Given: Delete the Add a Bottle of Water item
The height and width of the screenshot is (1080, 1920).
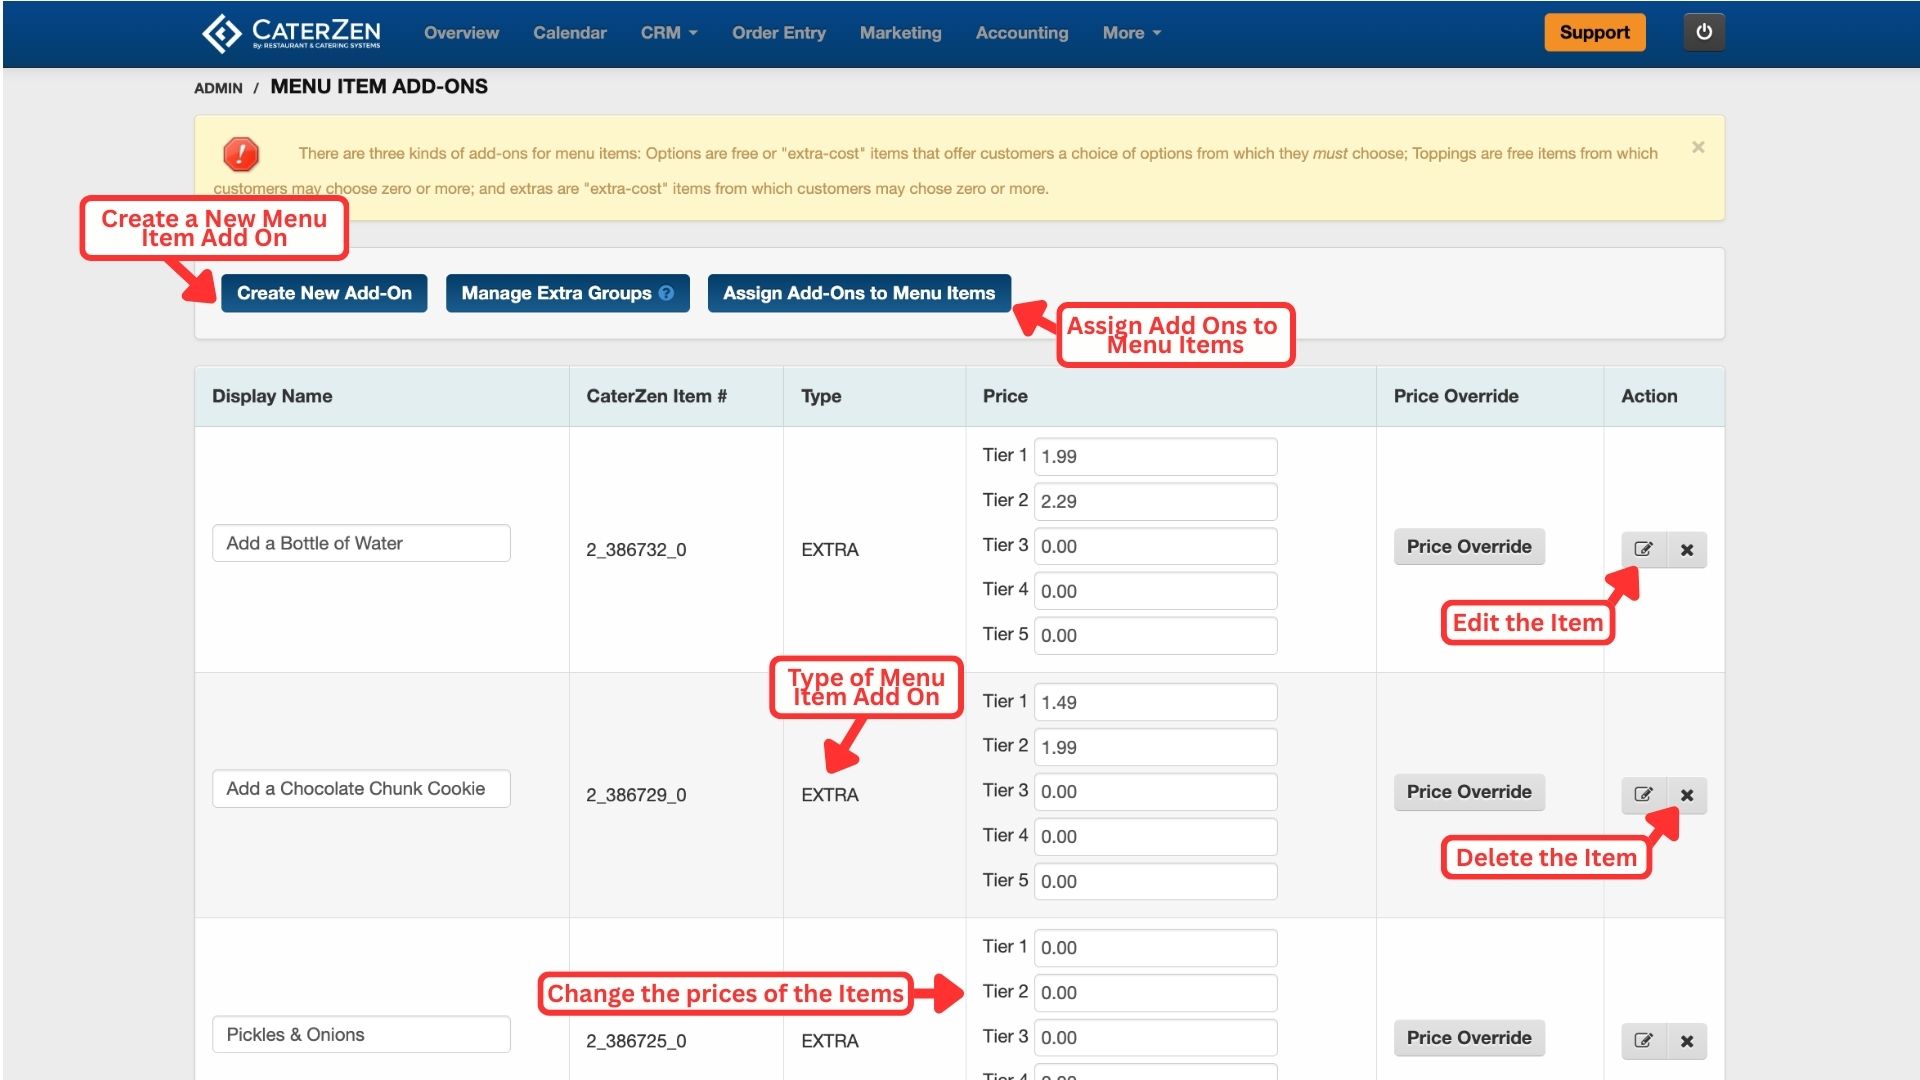Looking at the screenshot, I should [x=1687, y=549].
